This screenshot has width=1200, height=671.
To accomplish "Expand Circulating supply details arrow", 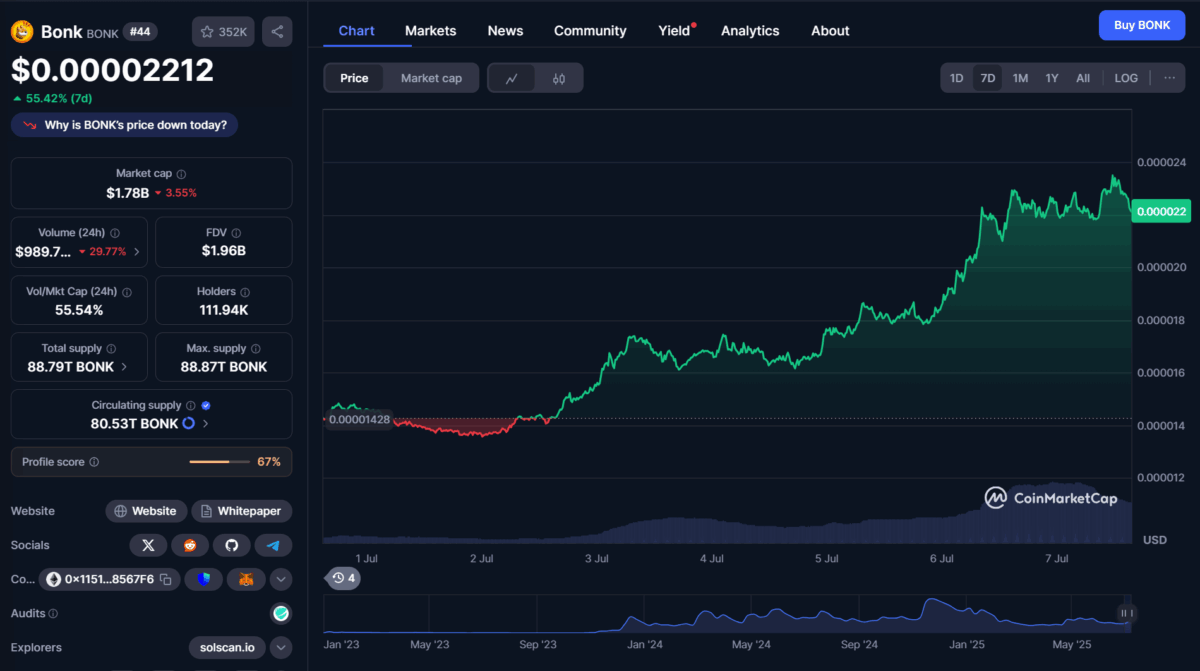I will [x=206, y=424].
